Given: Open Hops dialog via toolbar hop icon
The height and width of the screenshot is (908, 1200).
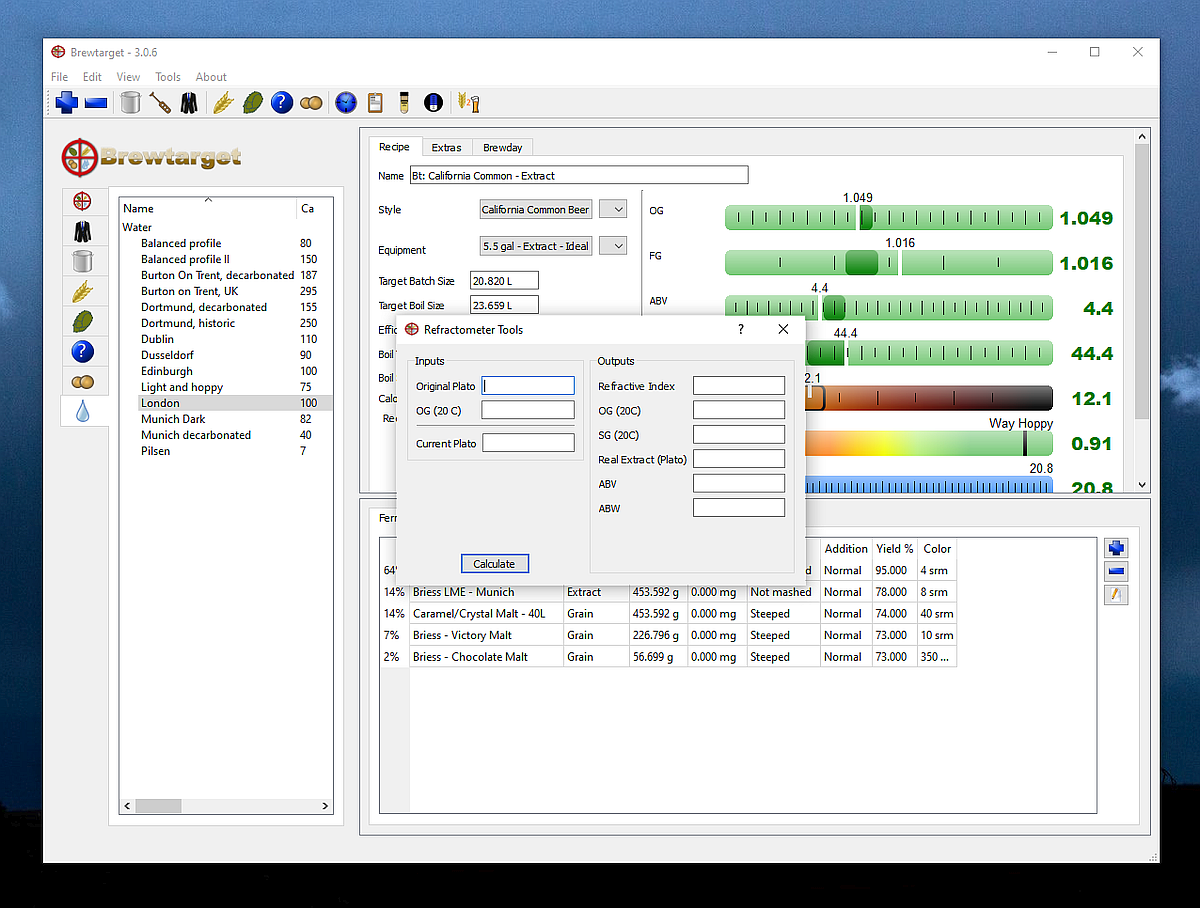Looking at the screenshot, I should pyautogui.click(x=253, y=102).
